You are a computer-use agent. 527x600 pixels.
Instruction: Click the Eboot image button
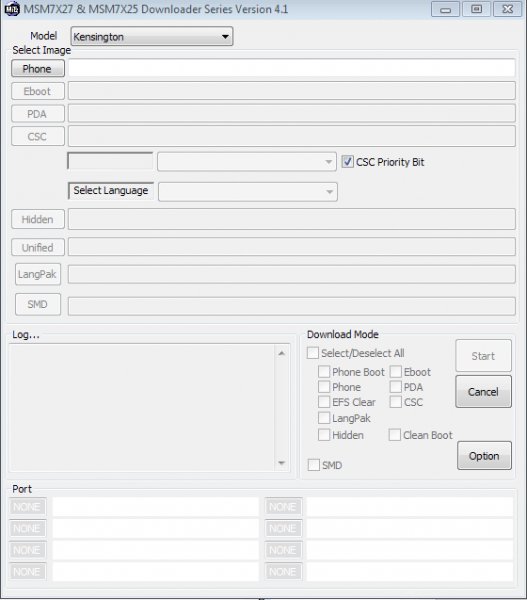(38, 91)
